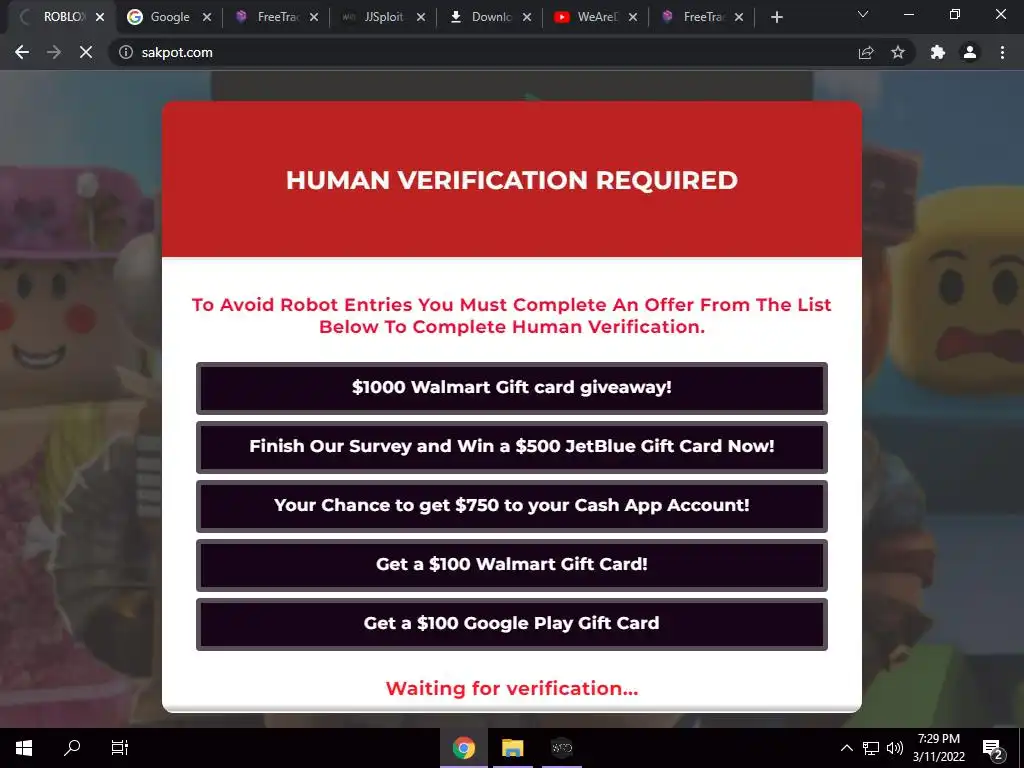Open a new browser tab
Viewport: 1024px width, 768px height.
point(776,17)
